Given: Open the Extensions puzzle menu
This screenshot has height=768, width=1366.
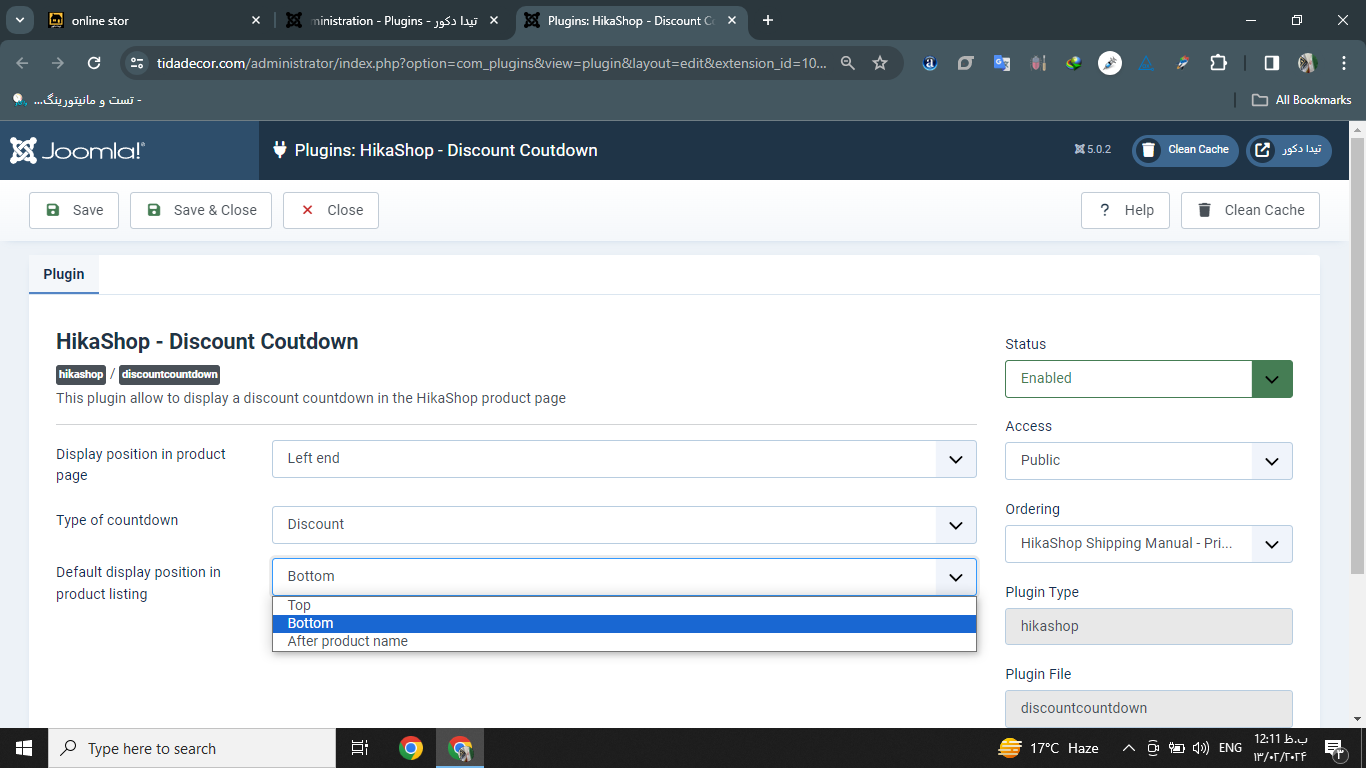Looking at the screenshot, I should click(1218, 63).
